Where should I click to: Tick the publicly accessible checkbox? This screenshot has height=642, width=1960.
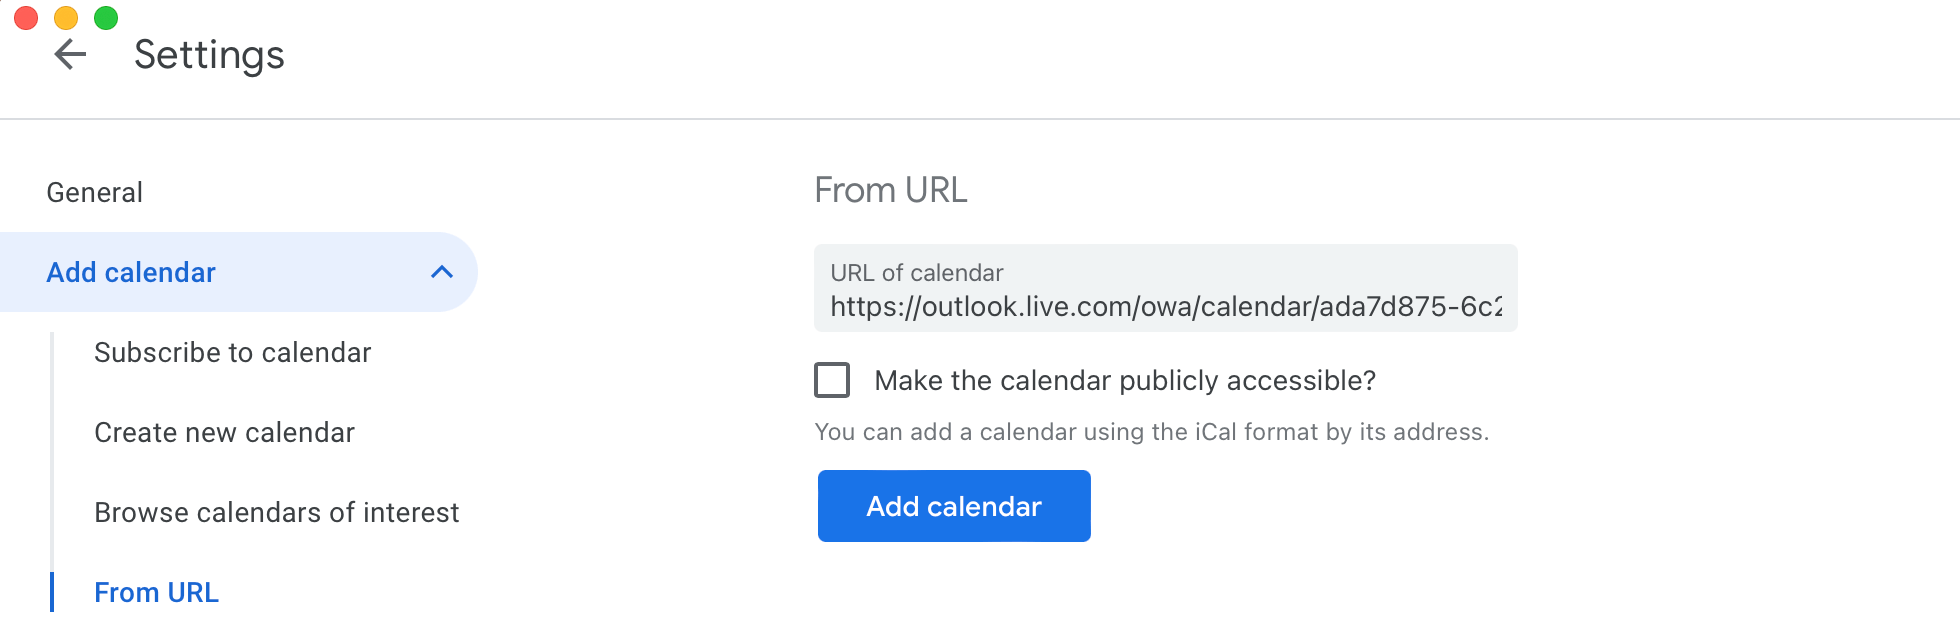click(832, 380)
